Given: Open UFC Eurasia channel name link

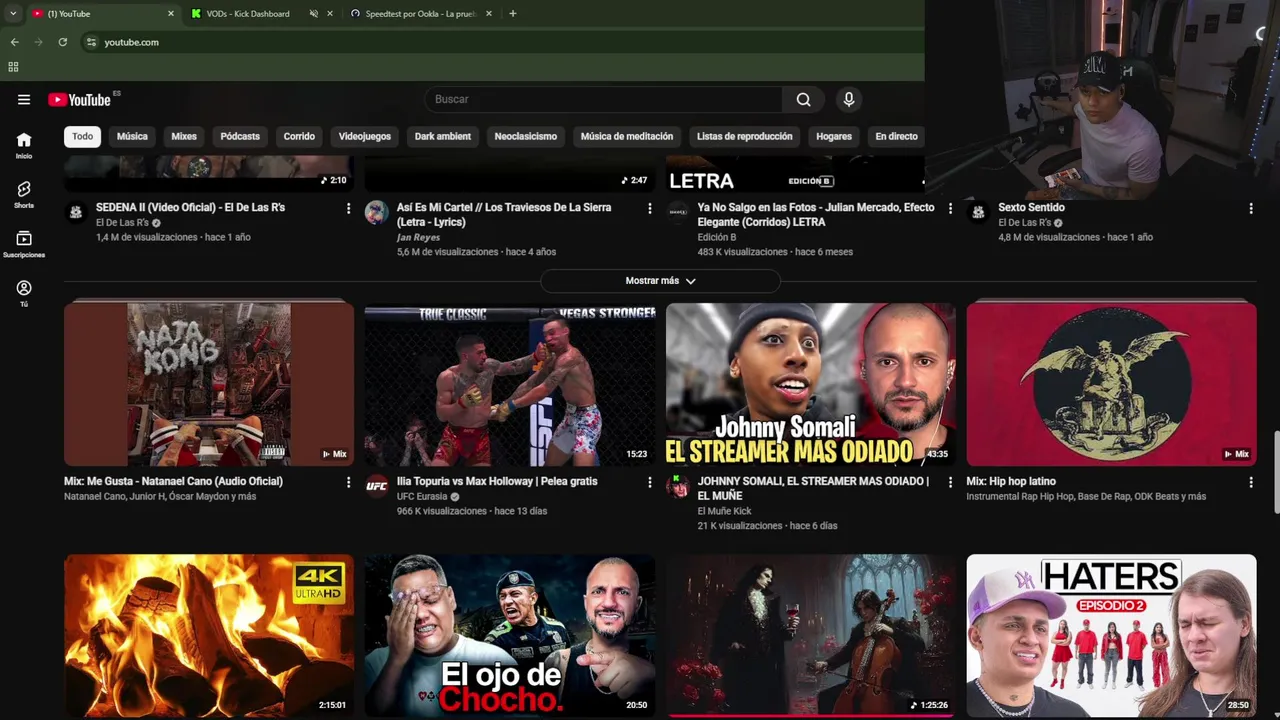Looking at the screenshot, I should [x=422, y=497].
